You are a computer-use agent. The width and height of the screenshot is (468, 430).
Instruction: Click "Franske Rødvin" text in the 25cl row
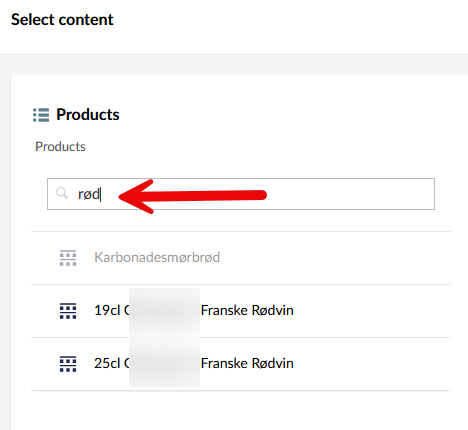(247, 363)
